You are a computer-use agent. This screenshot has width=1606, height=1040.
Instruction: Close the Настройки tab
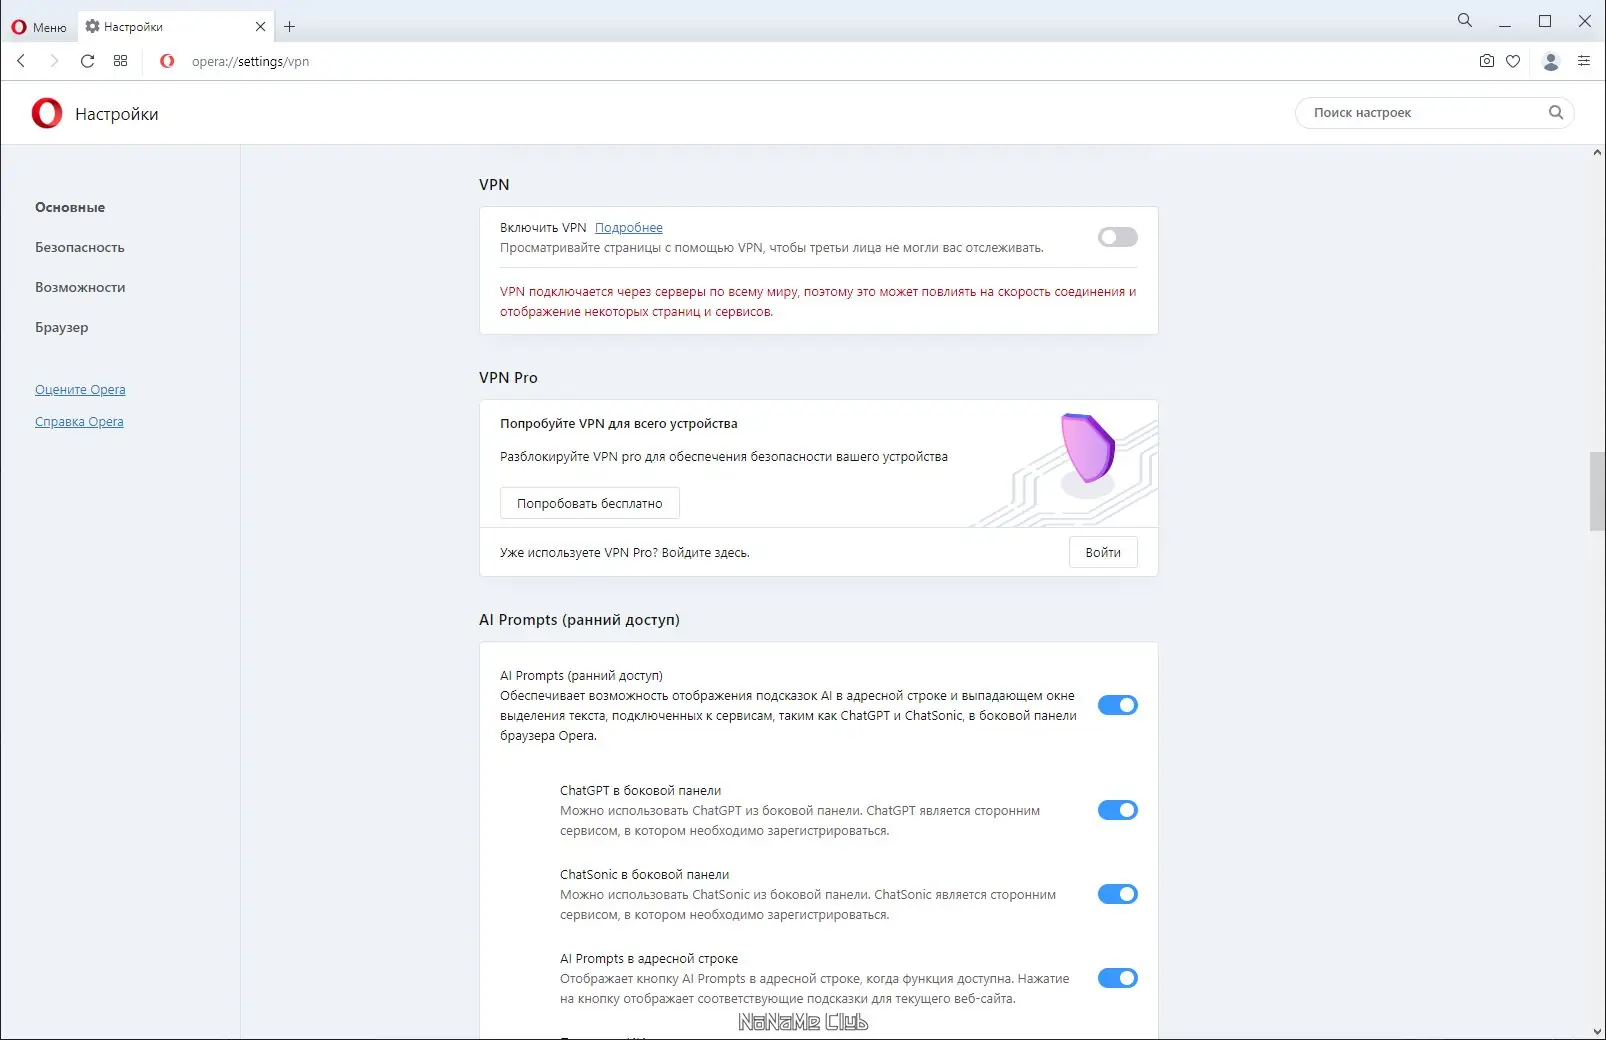tap(260, 27)
